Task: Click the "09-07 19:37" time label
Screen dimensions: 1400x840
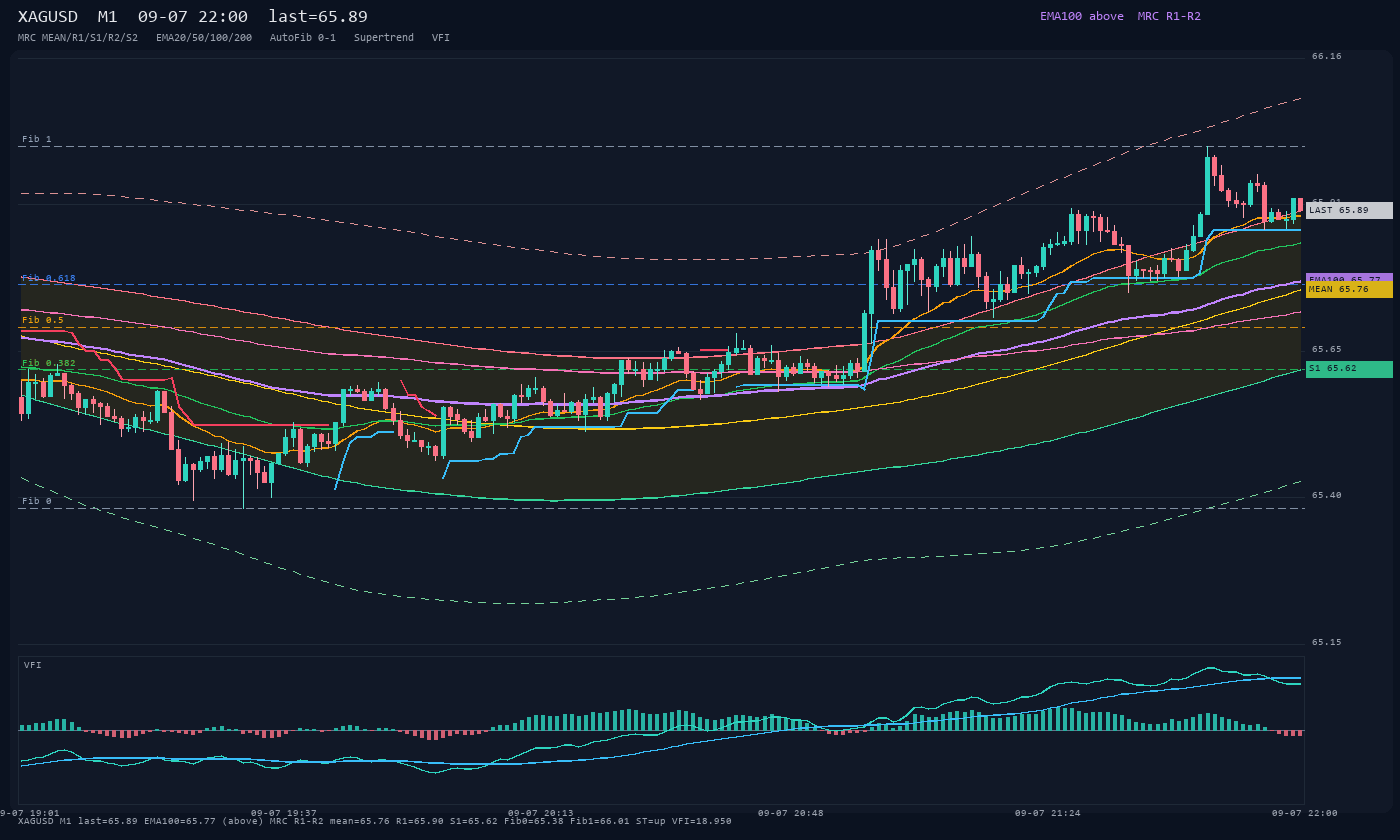Action: coord(284,813)
